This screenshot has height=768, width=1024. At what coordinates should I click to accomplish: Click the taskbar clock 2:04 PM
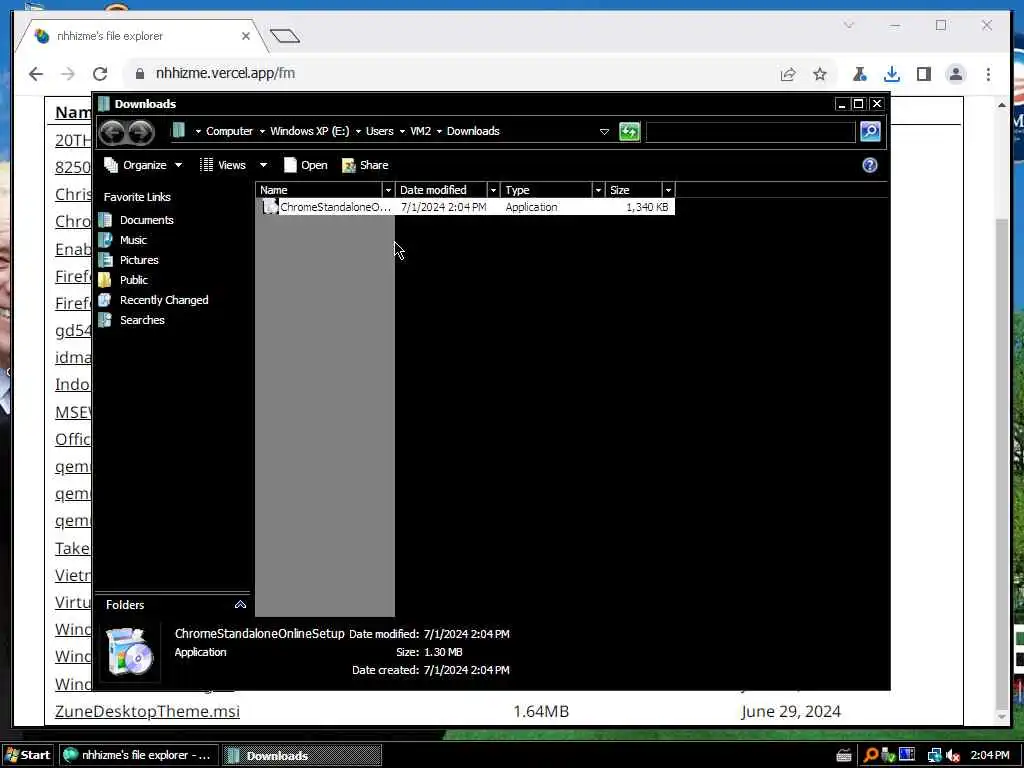pos(989,755)
